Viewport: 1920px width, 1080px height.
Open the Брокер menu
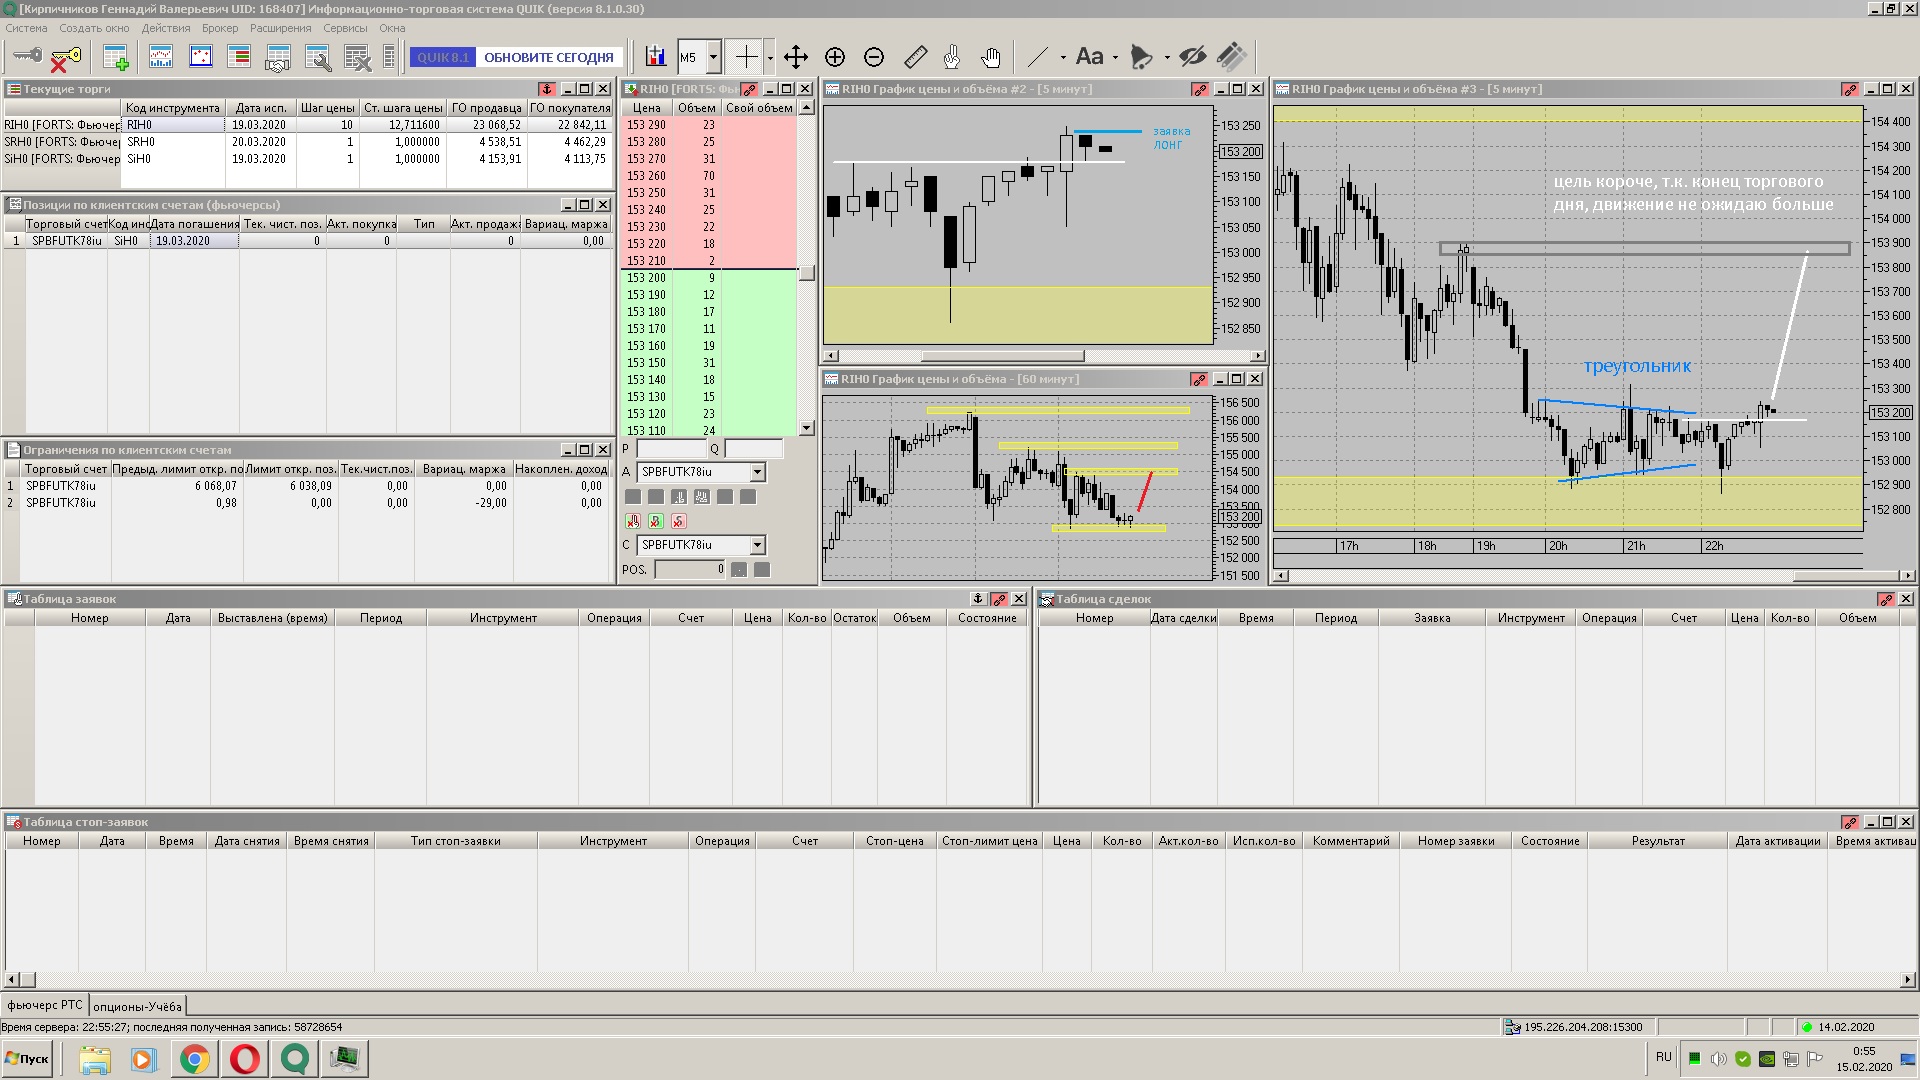pyautogui.click(x=219, y=28)
